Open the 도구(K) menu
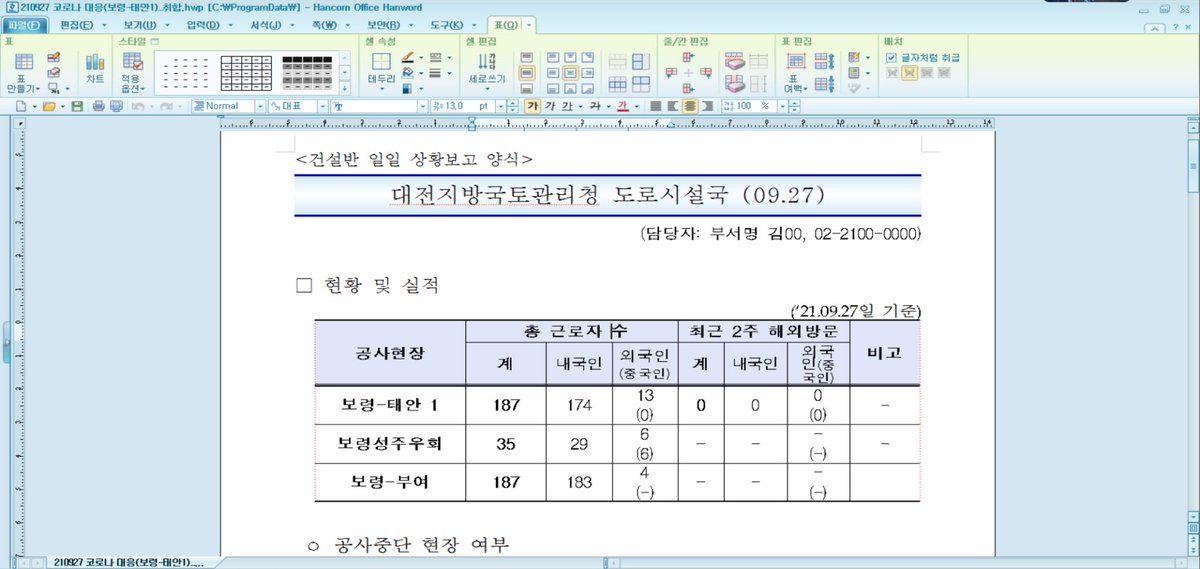This screenshot has height=569, width=1200. point(446,23)
